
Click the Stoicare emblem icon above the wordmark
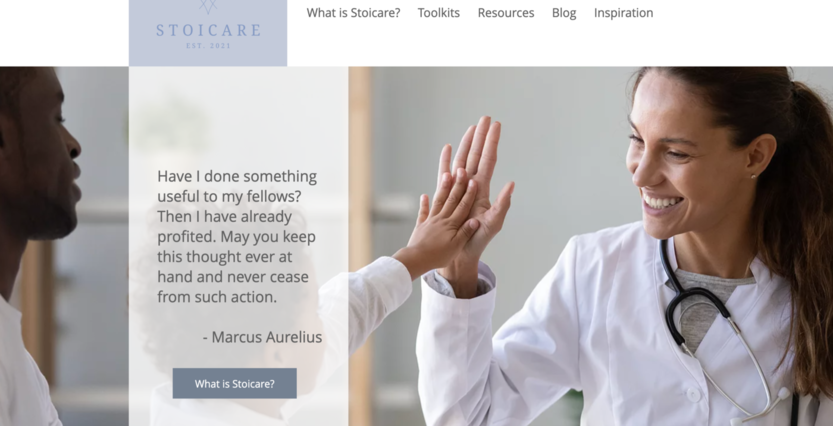(208, 6)
